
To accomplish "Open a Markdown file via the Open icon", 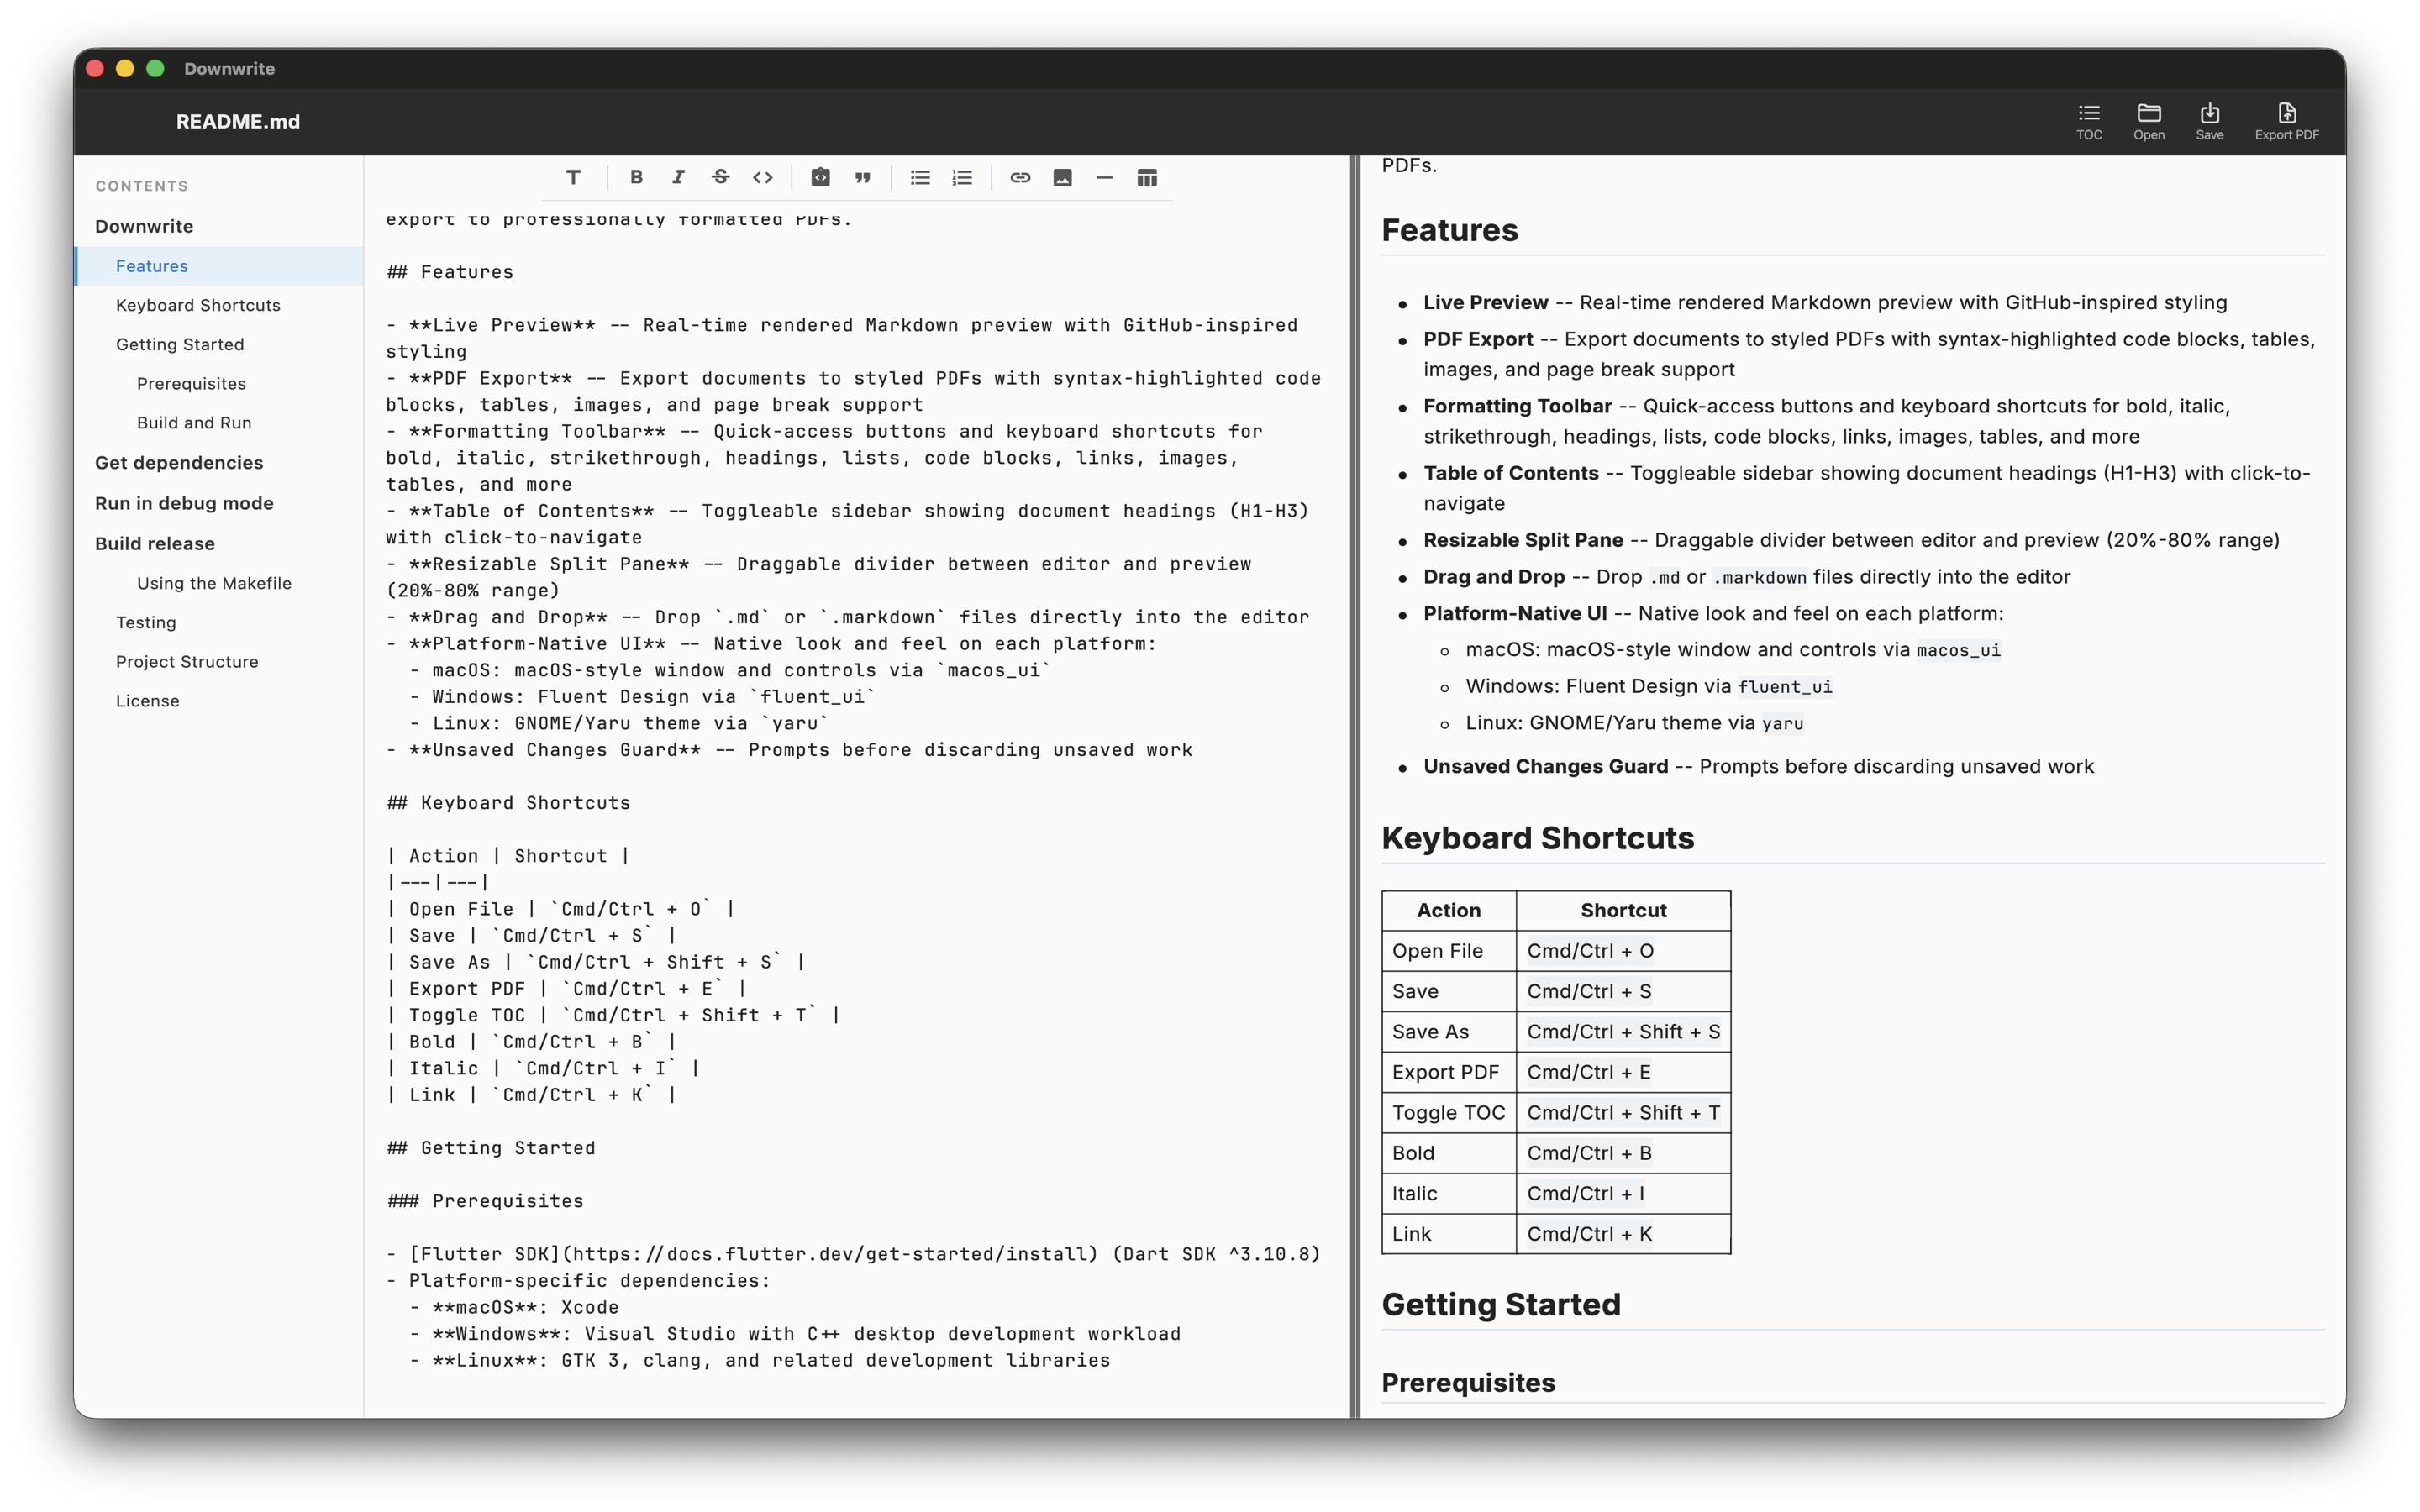I will pos(2149,120).
